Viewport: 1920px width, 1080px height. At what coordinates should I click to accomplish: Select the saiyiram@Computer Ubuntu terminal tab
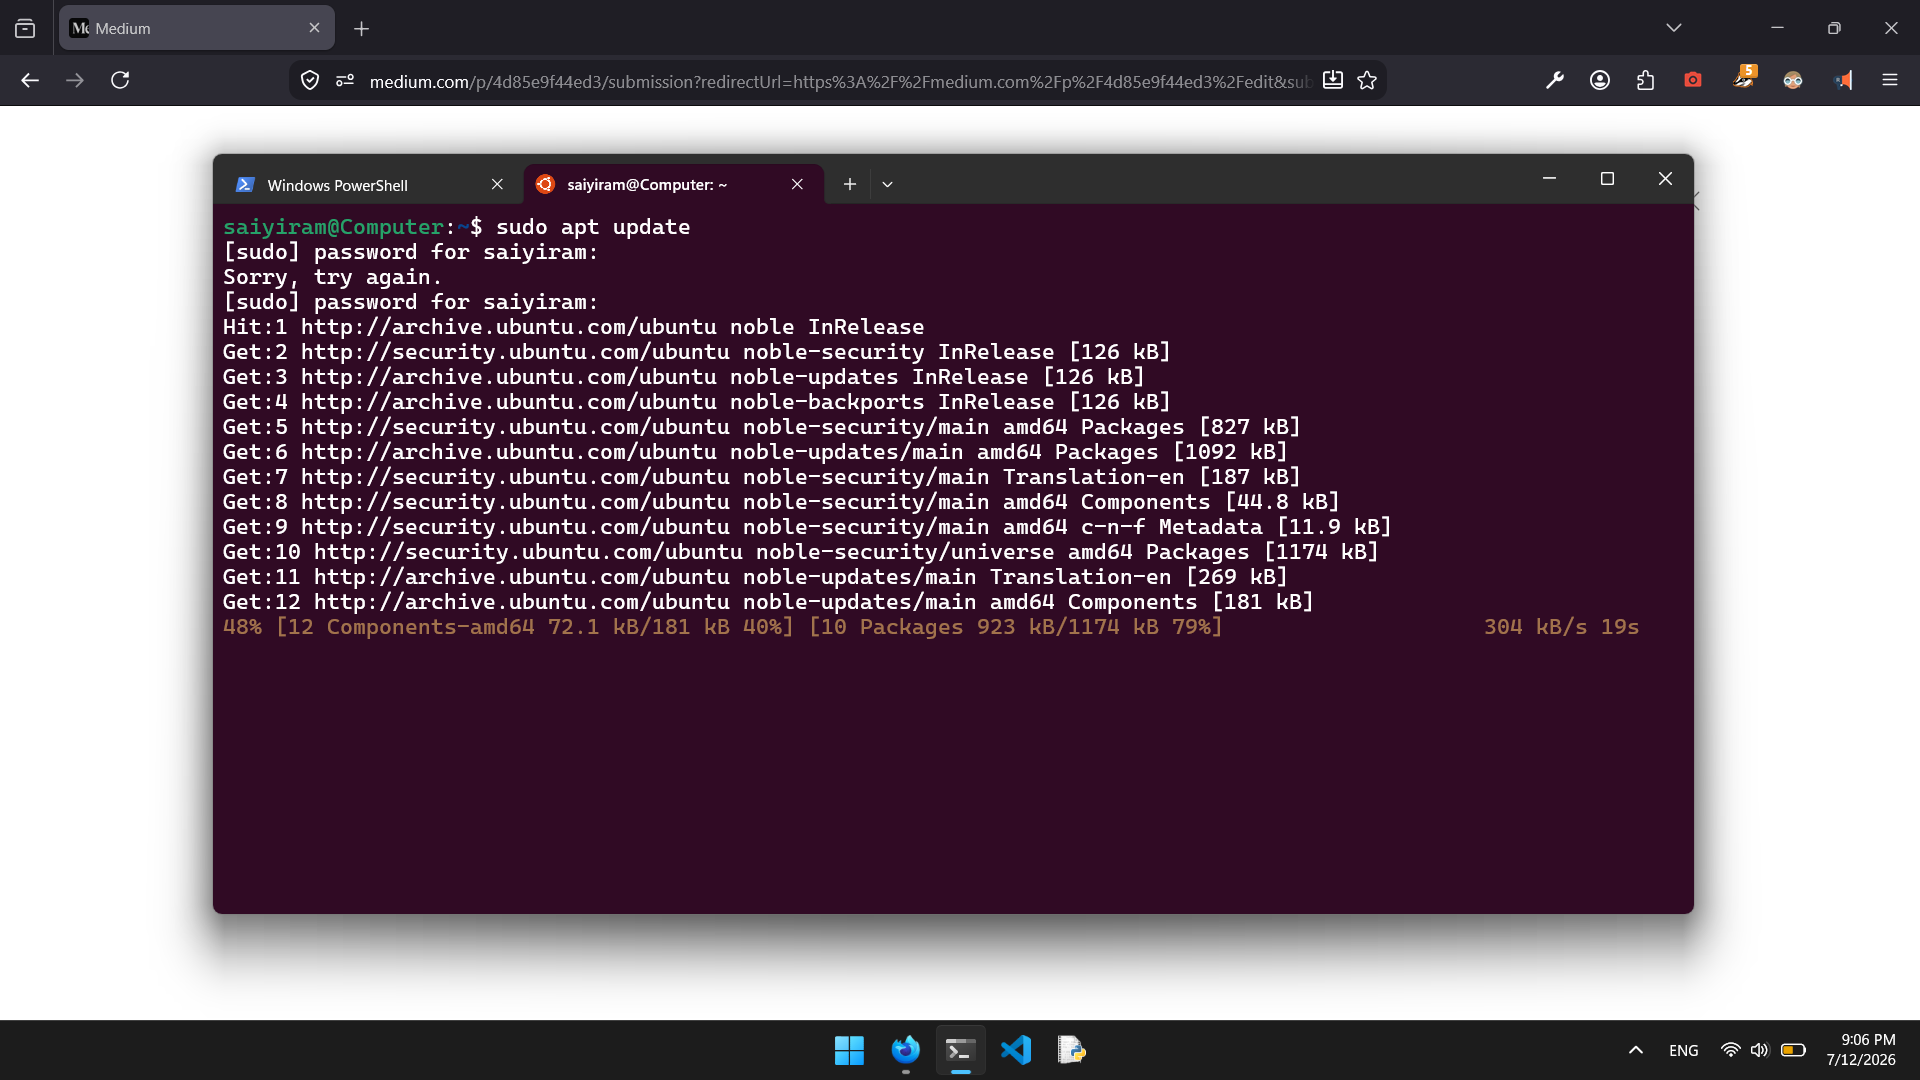674,184
